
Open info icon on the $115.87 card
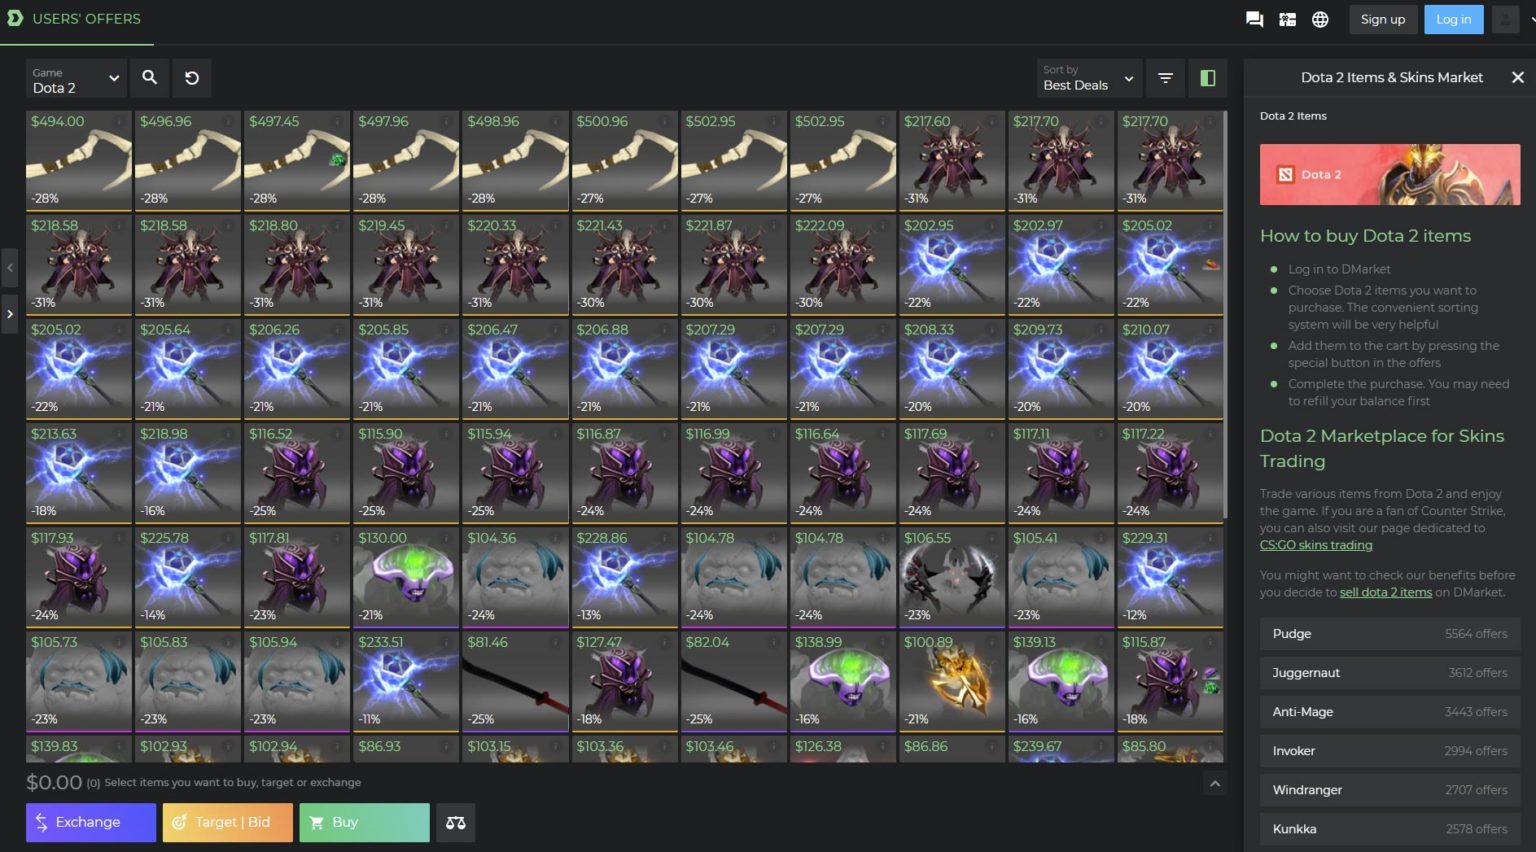coord(1210,643)
